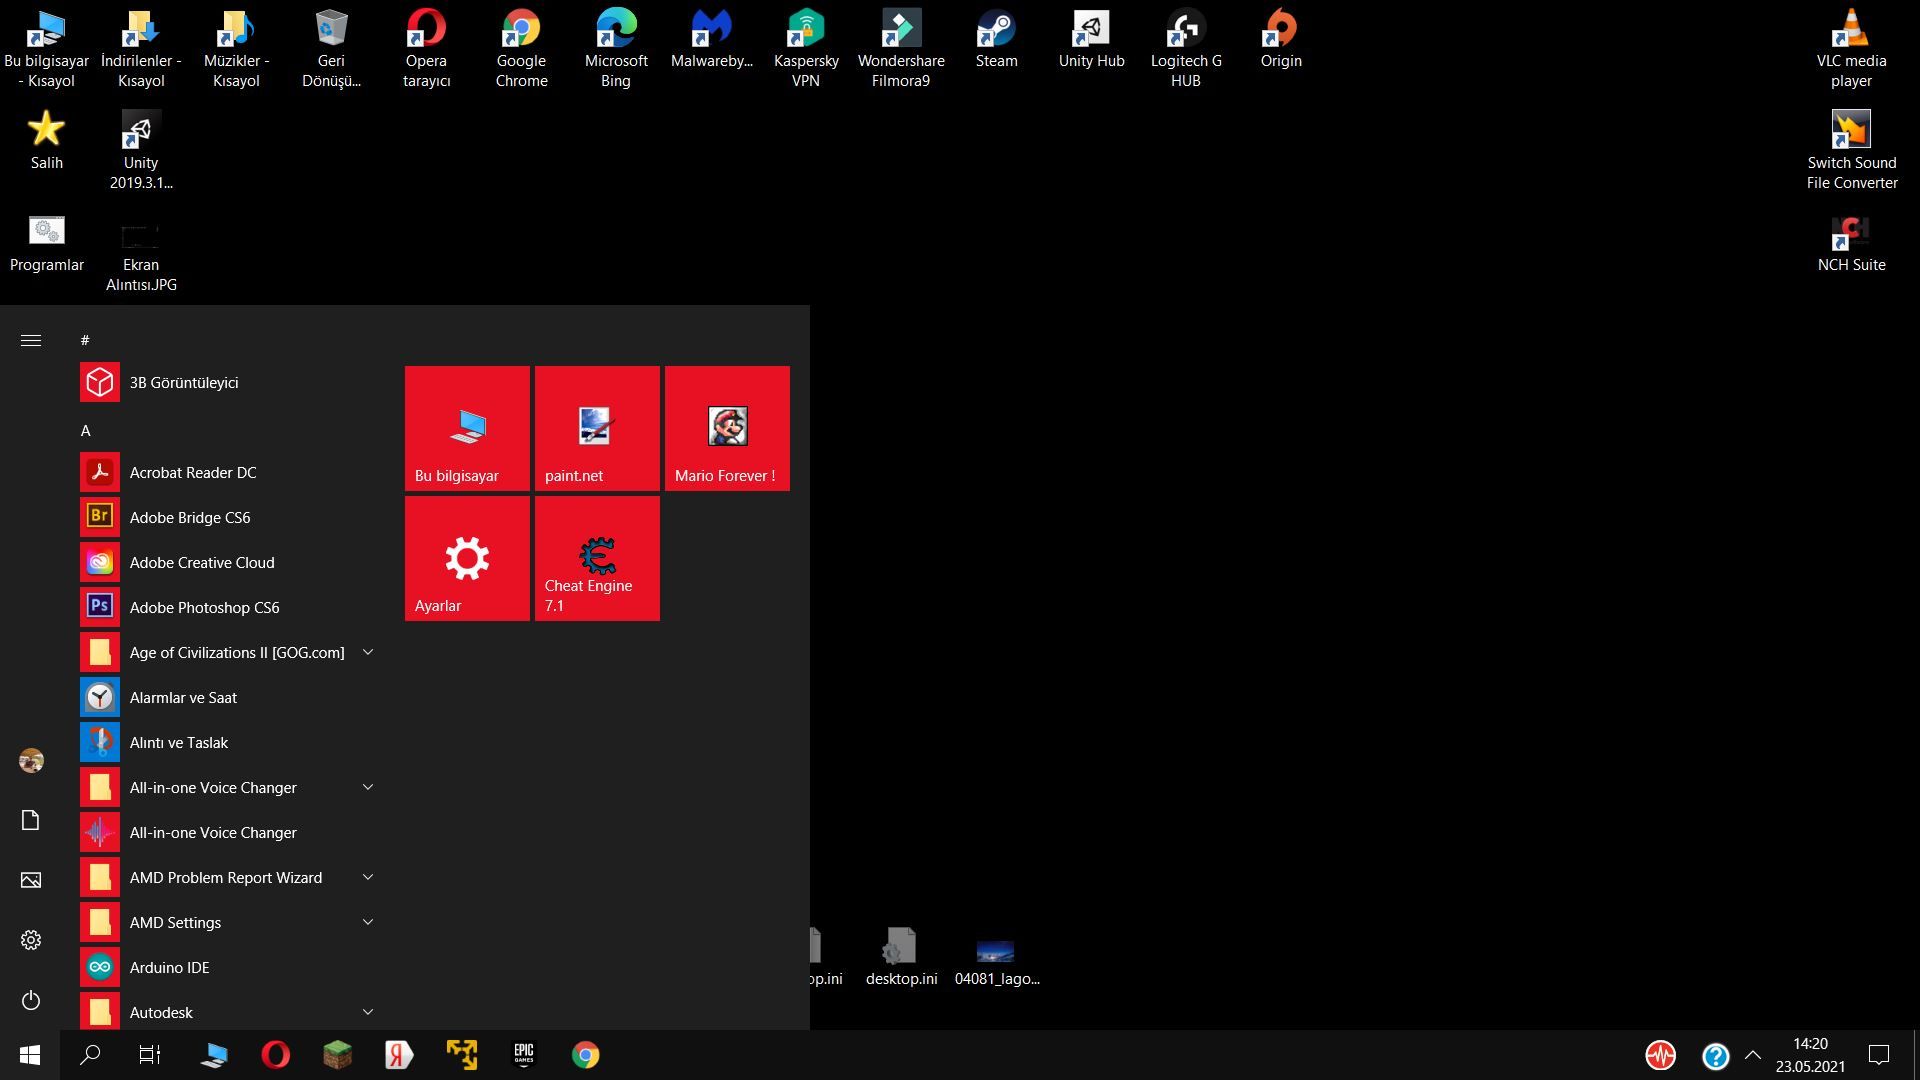This screenshot has height=1080, width=1920.
Task: Open Adobe Creative Cloud app entry
Action: click(201, 562)
